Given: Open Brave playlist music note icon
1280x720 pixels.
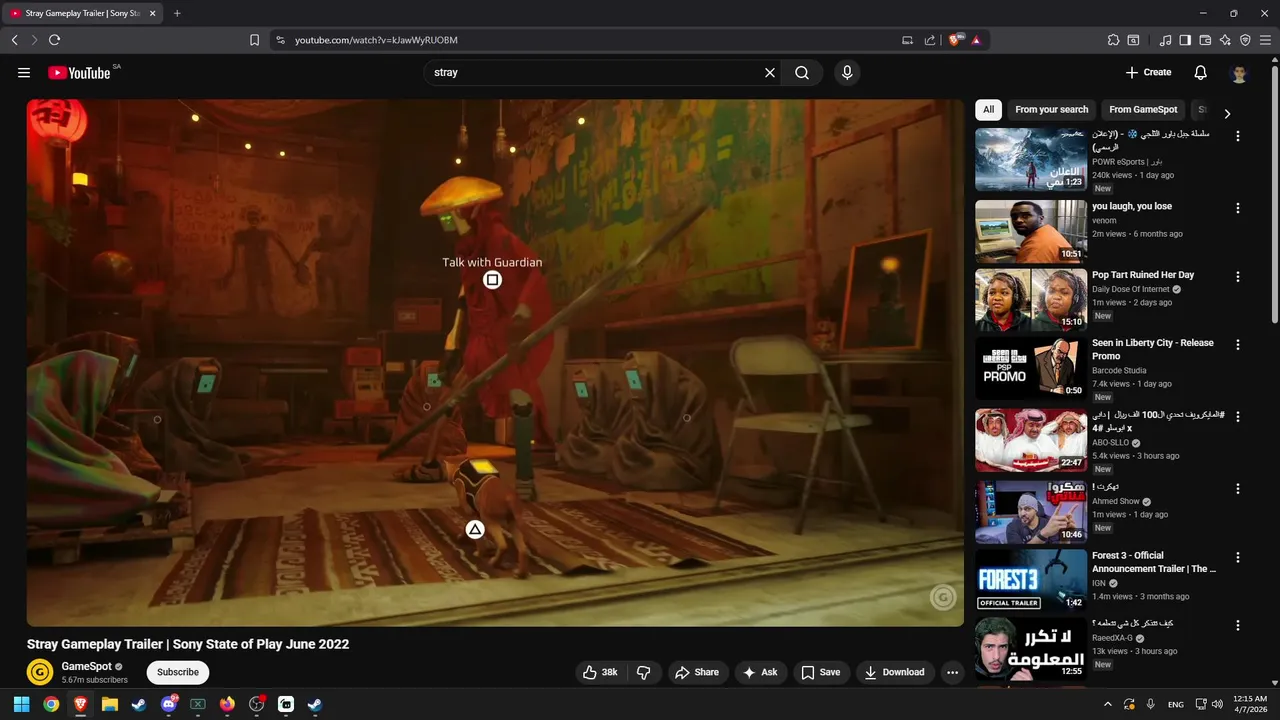Looking at the screenshot, I should point(1165,40).
